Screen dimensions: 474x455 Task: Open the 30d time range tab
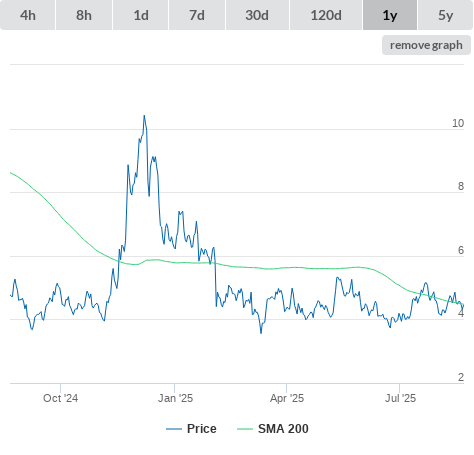click(257, 15)
